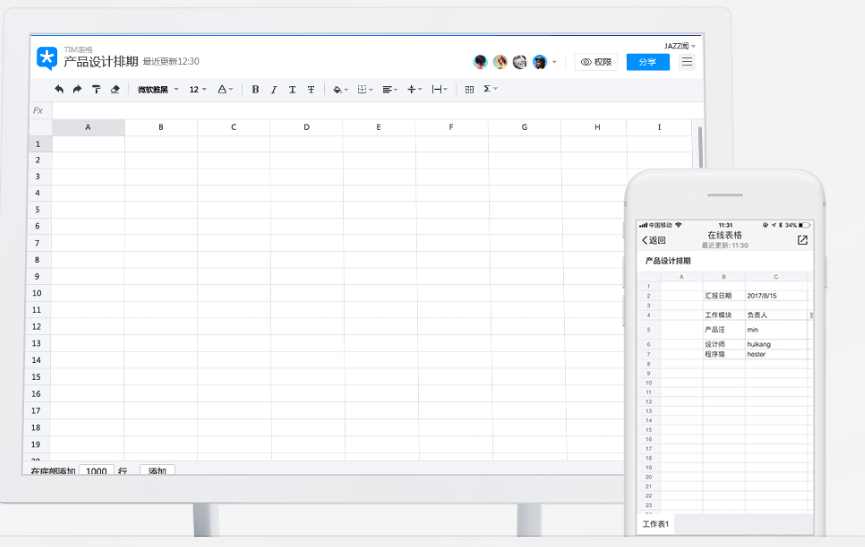Open the font name dropdown 微软雅黑

(158, 89)
